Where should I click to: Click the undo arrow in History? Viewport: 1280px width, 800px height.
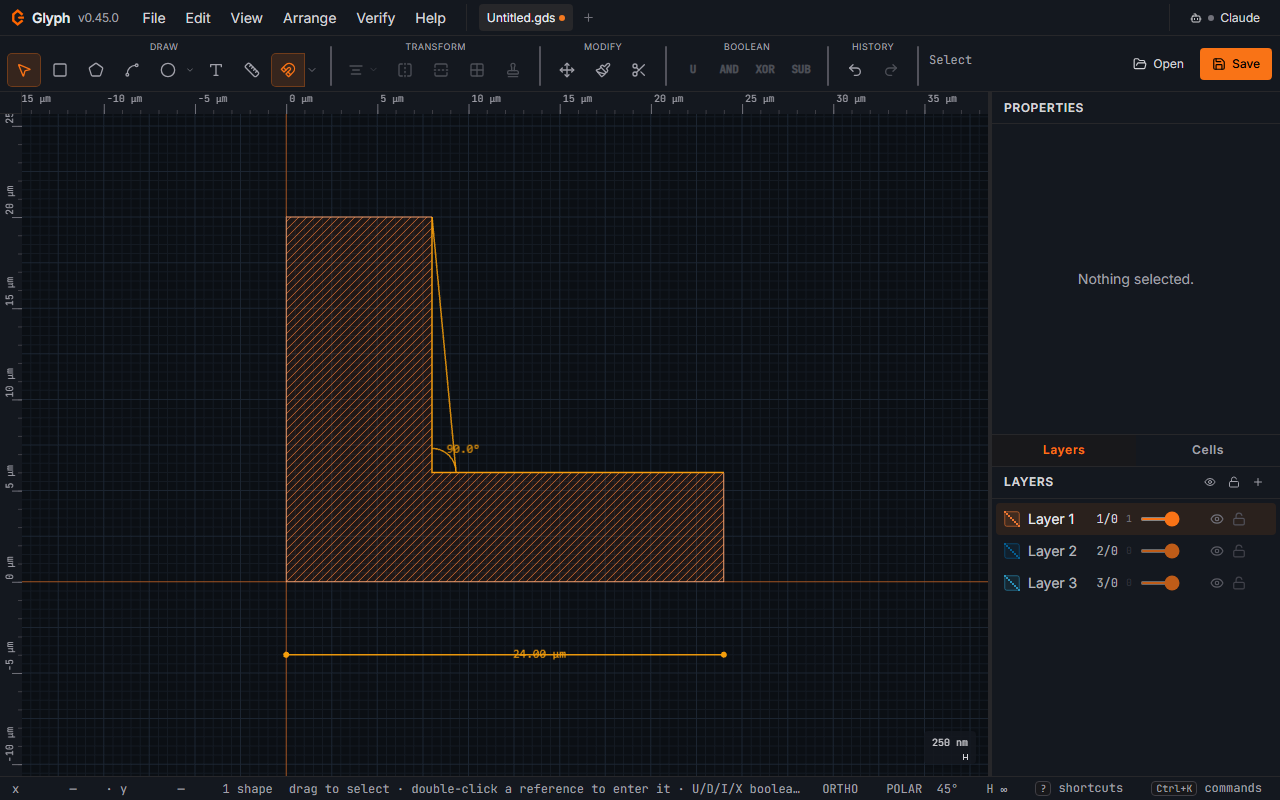tap(855, 70)
